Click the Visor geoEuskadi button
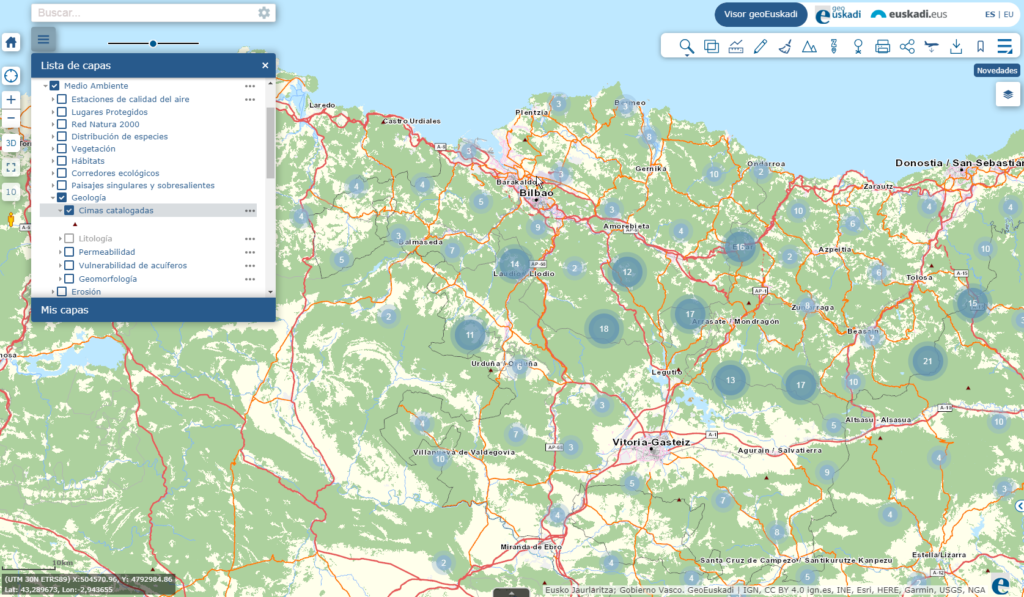This screenshot has height=597, width=1024. pos(761,14)
